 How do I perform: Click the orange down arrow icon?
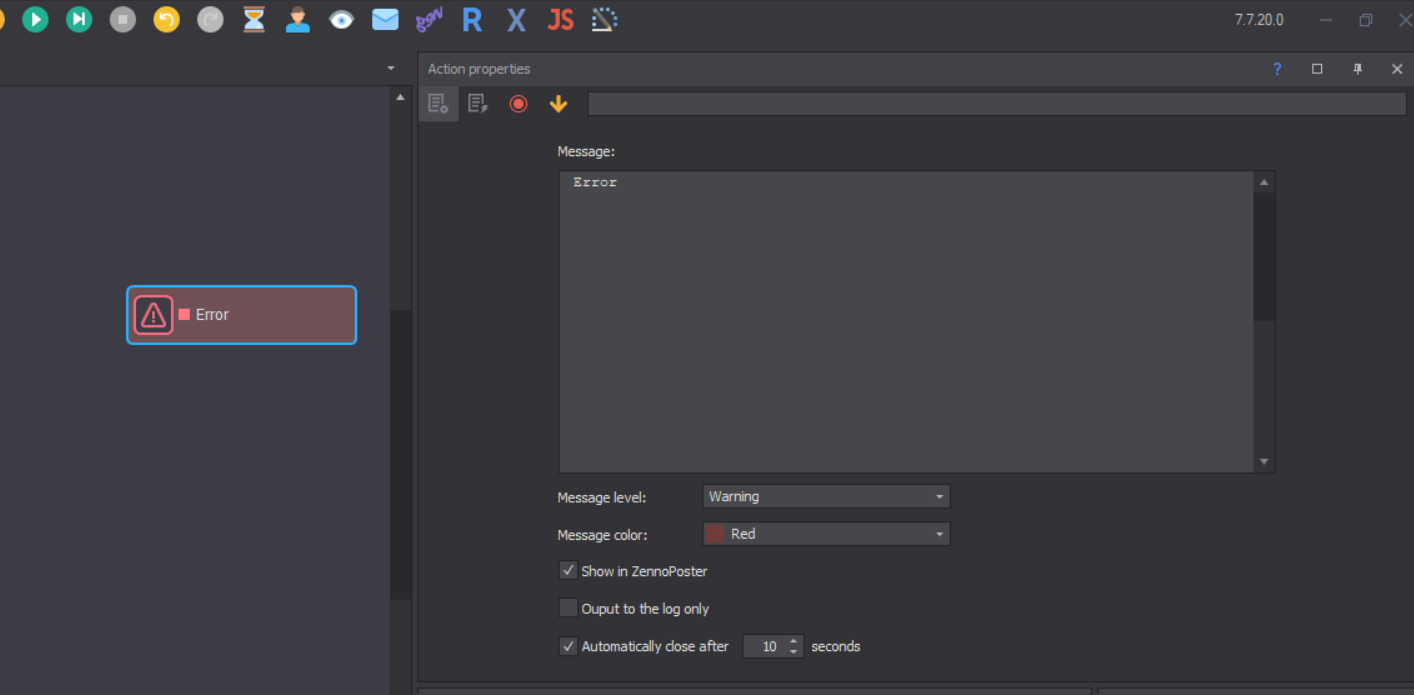(558, 103)
